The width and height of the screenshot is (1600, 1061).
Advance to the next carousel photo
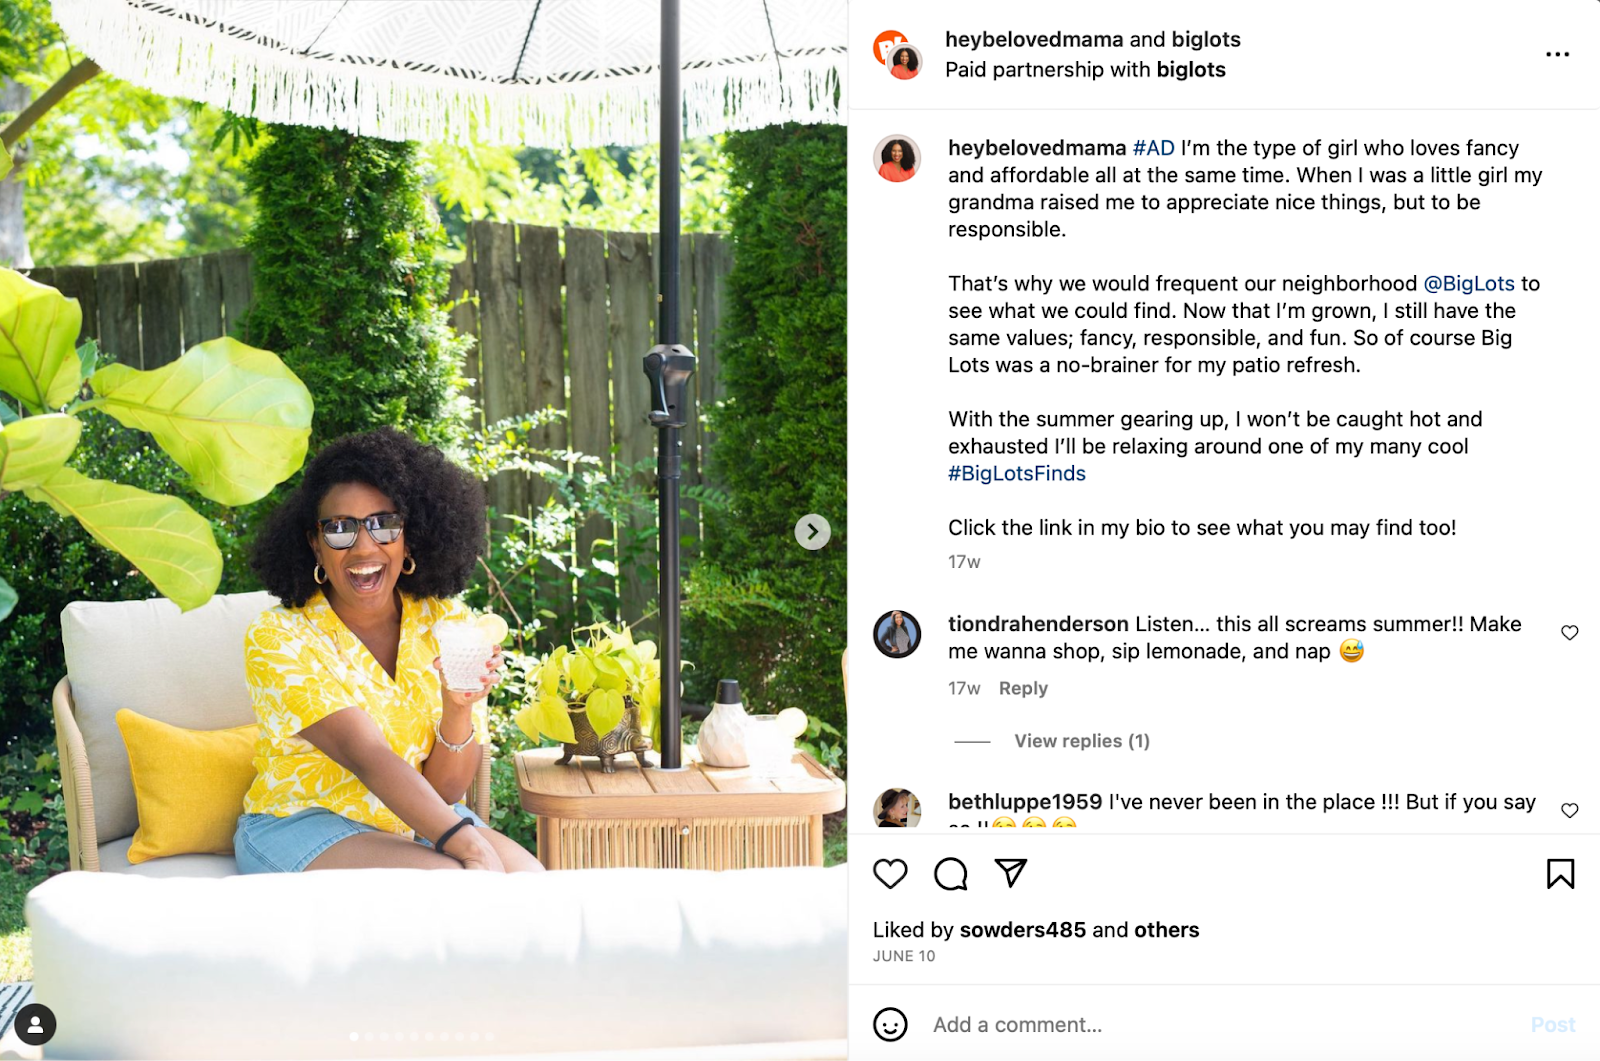tap(812, 531)
